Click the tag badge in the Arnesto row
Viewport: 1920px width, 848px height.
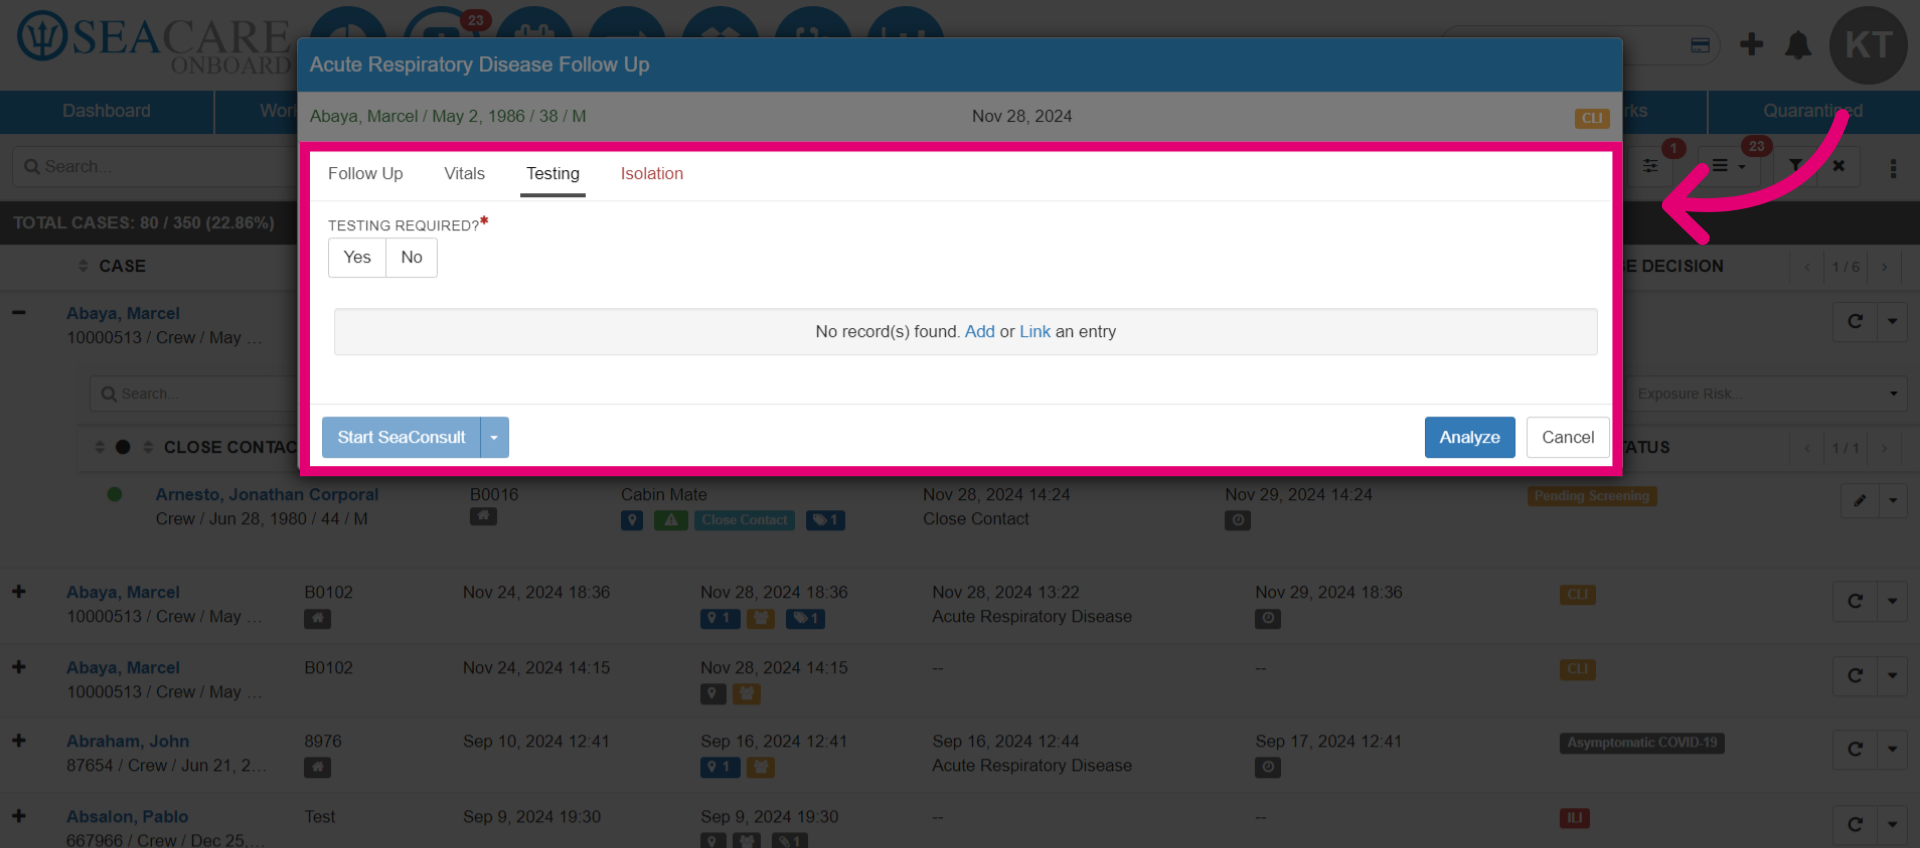(825, 520)
